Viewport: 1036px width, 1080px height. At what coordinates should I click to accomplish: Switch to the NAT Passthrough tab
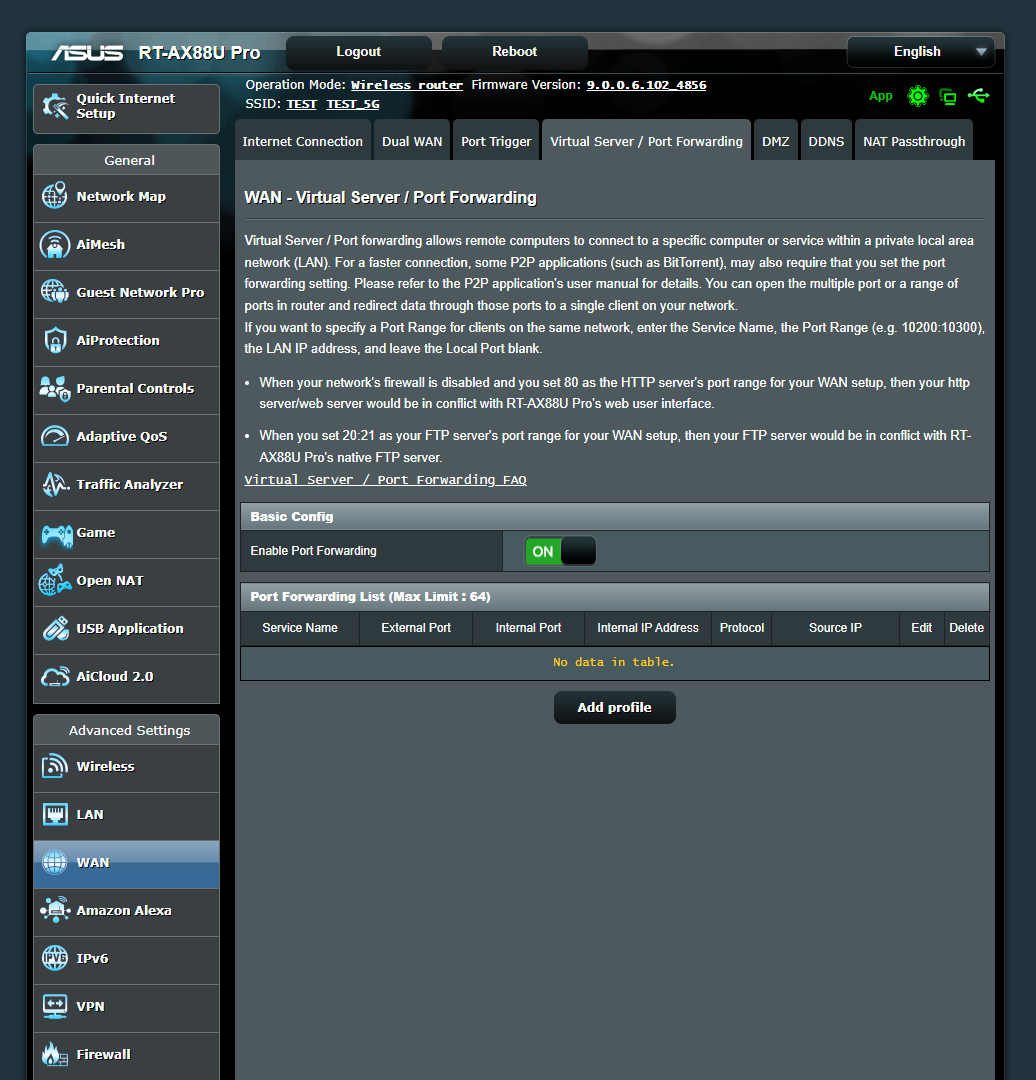click(914, 141)
